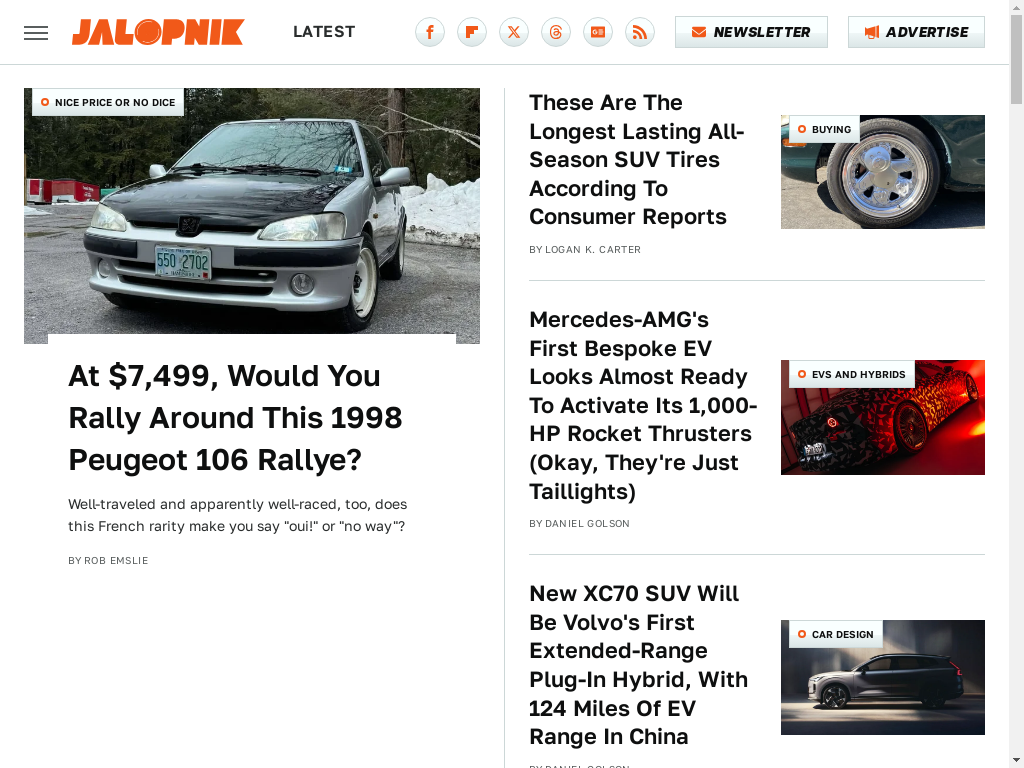This screenshot has height=768, width=1024.
Task: Read the Mercedes-AMG bespoke EV article
Action: 643,406
